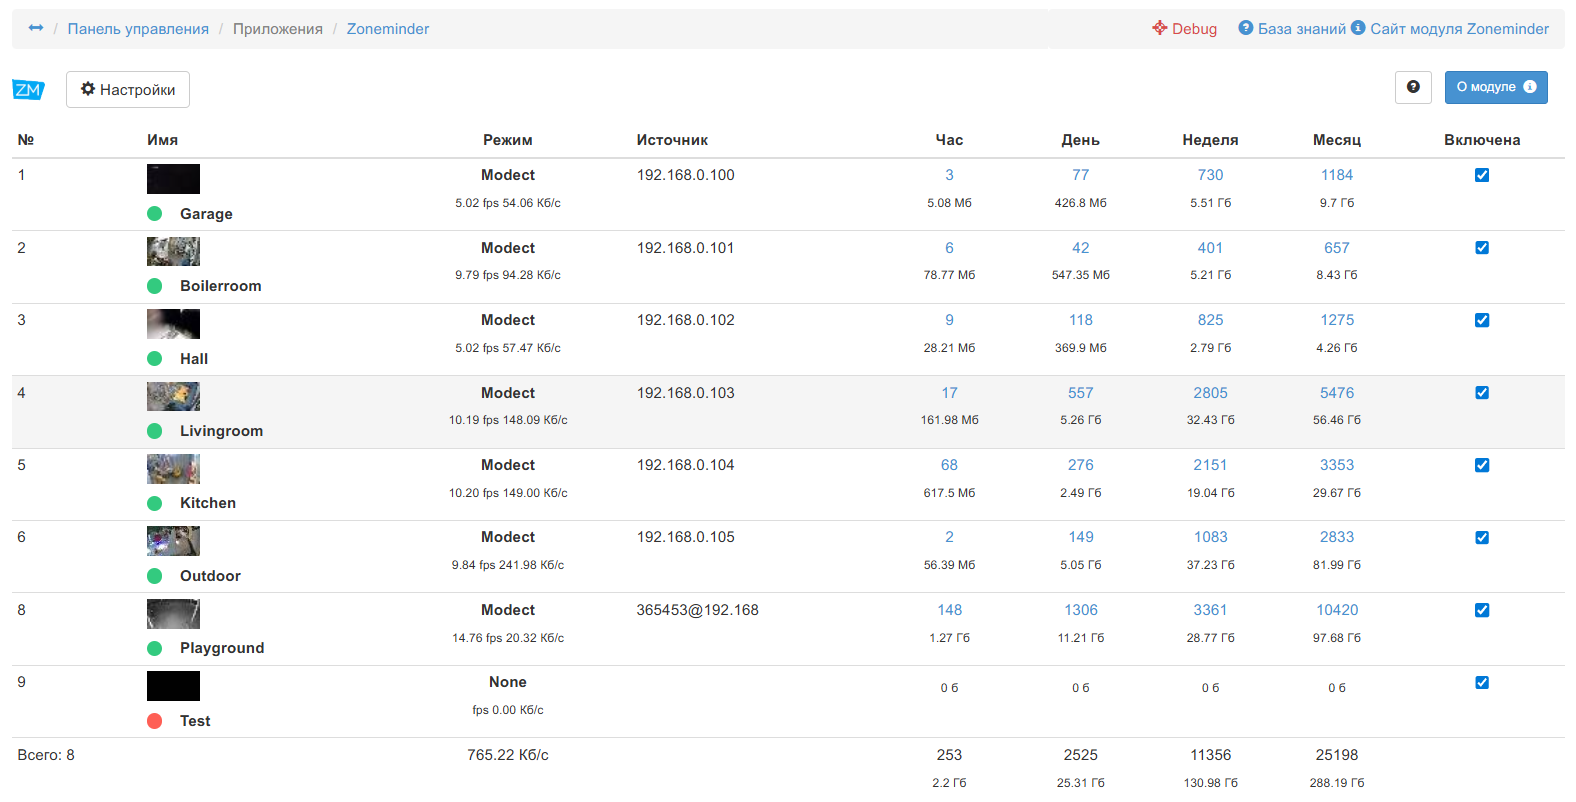Click the arrows icon in the breadcrumb
The width and height of the screenshot is (1576, 802).
coord(36,28)
